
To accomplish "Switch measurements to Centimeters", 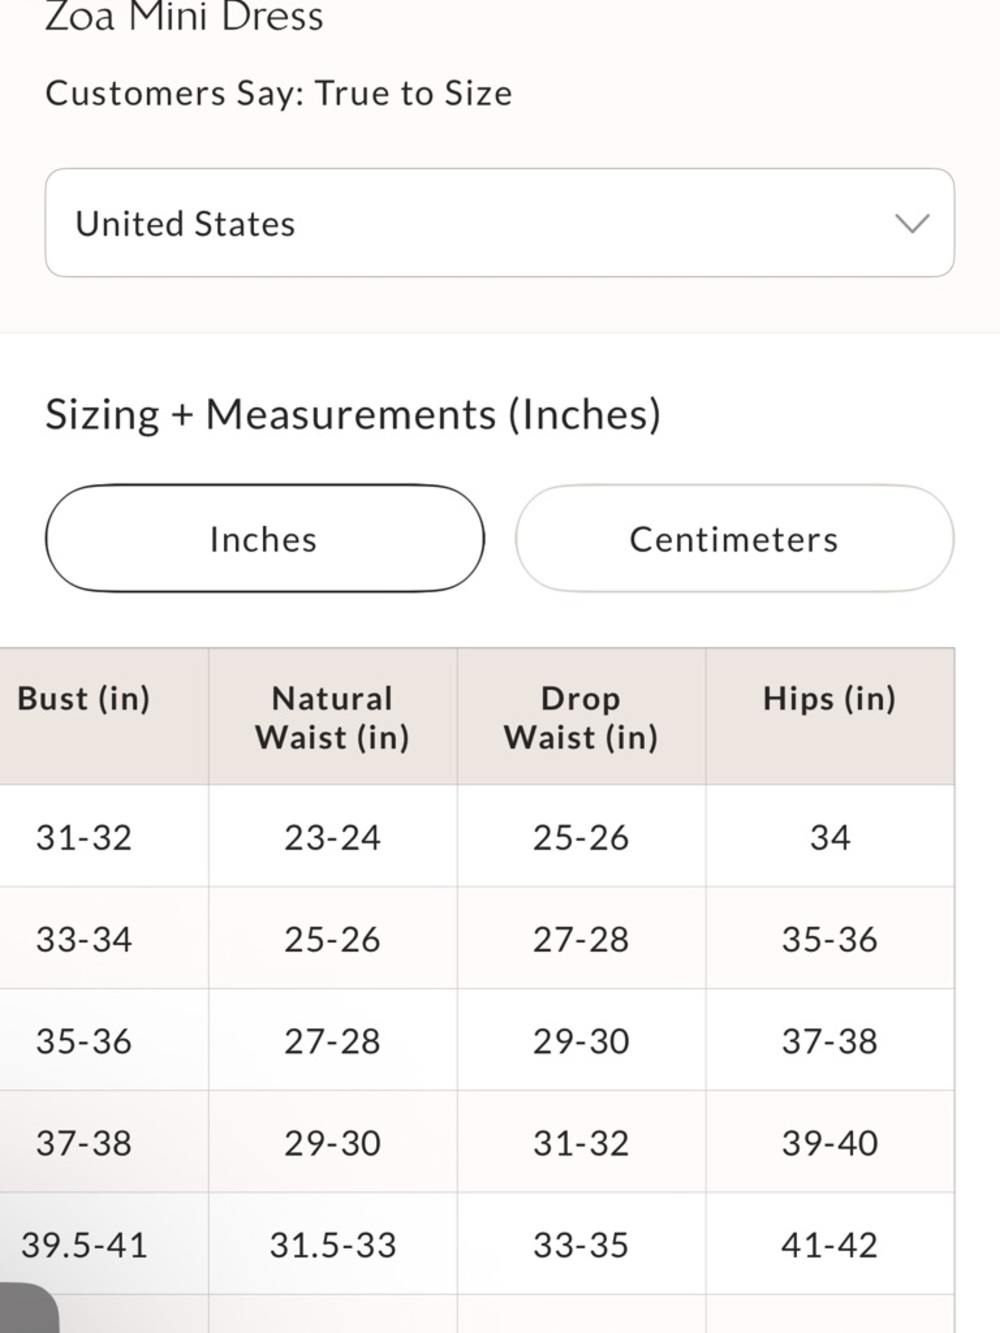I will coord(734,539).
